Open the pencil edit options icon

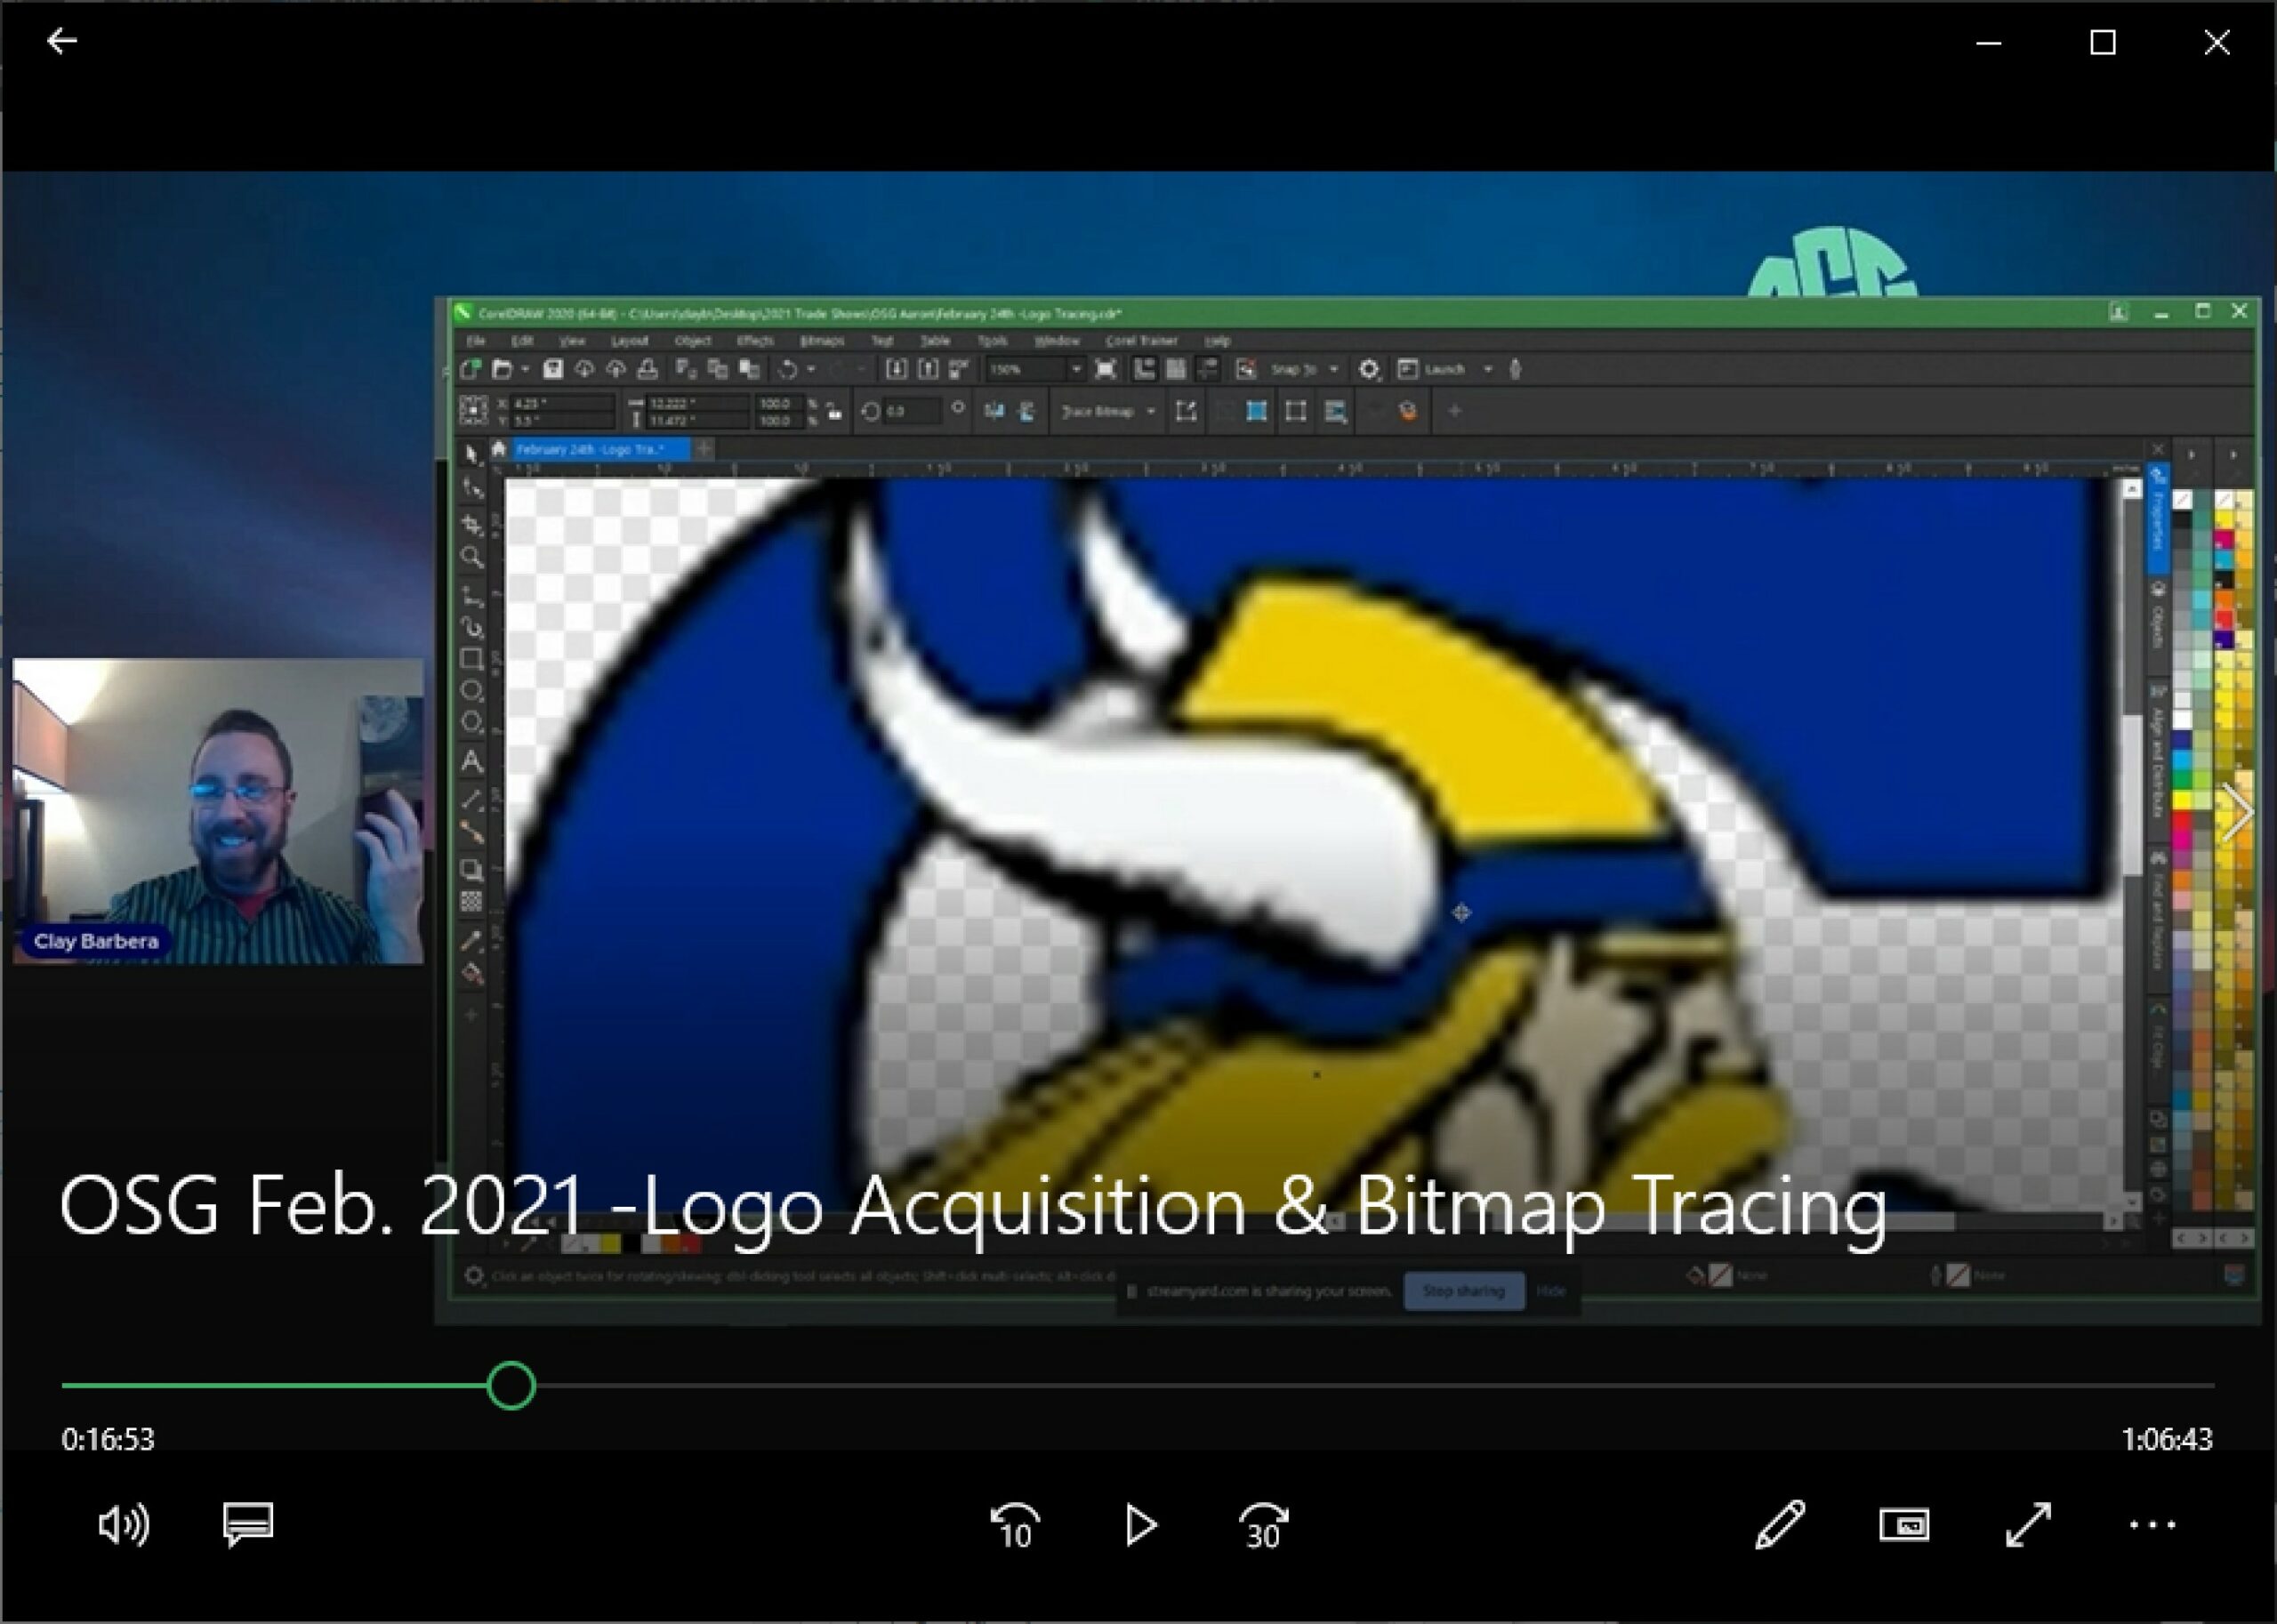(x=1780, y=1525)
